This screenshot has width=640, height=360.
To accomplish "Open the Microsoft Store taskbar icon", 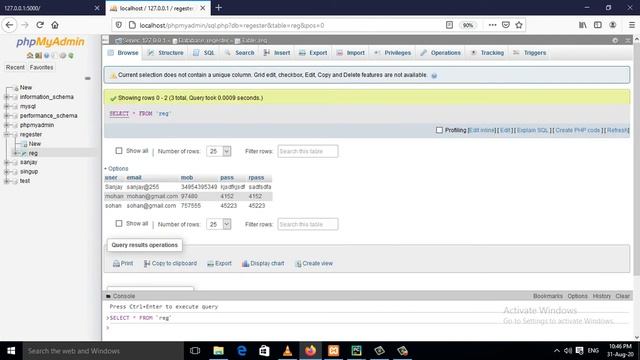I will point(264,351).
